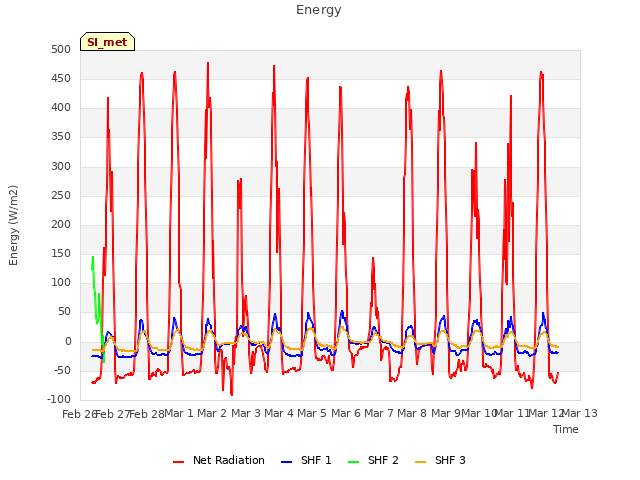Click the 150 y-axis tick value

point(61,253)
